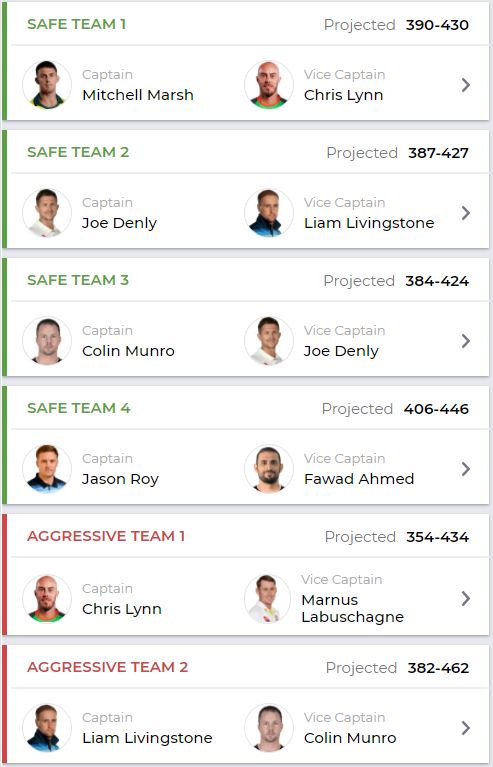Click projected score 354-434

click(x=437, y=537)
